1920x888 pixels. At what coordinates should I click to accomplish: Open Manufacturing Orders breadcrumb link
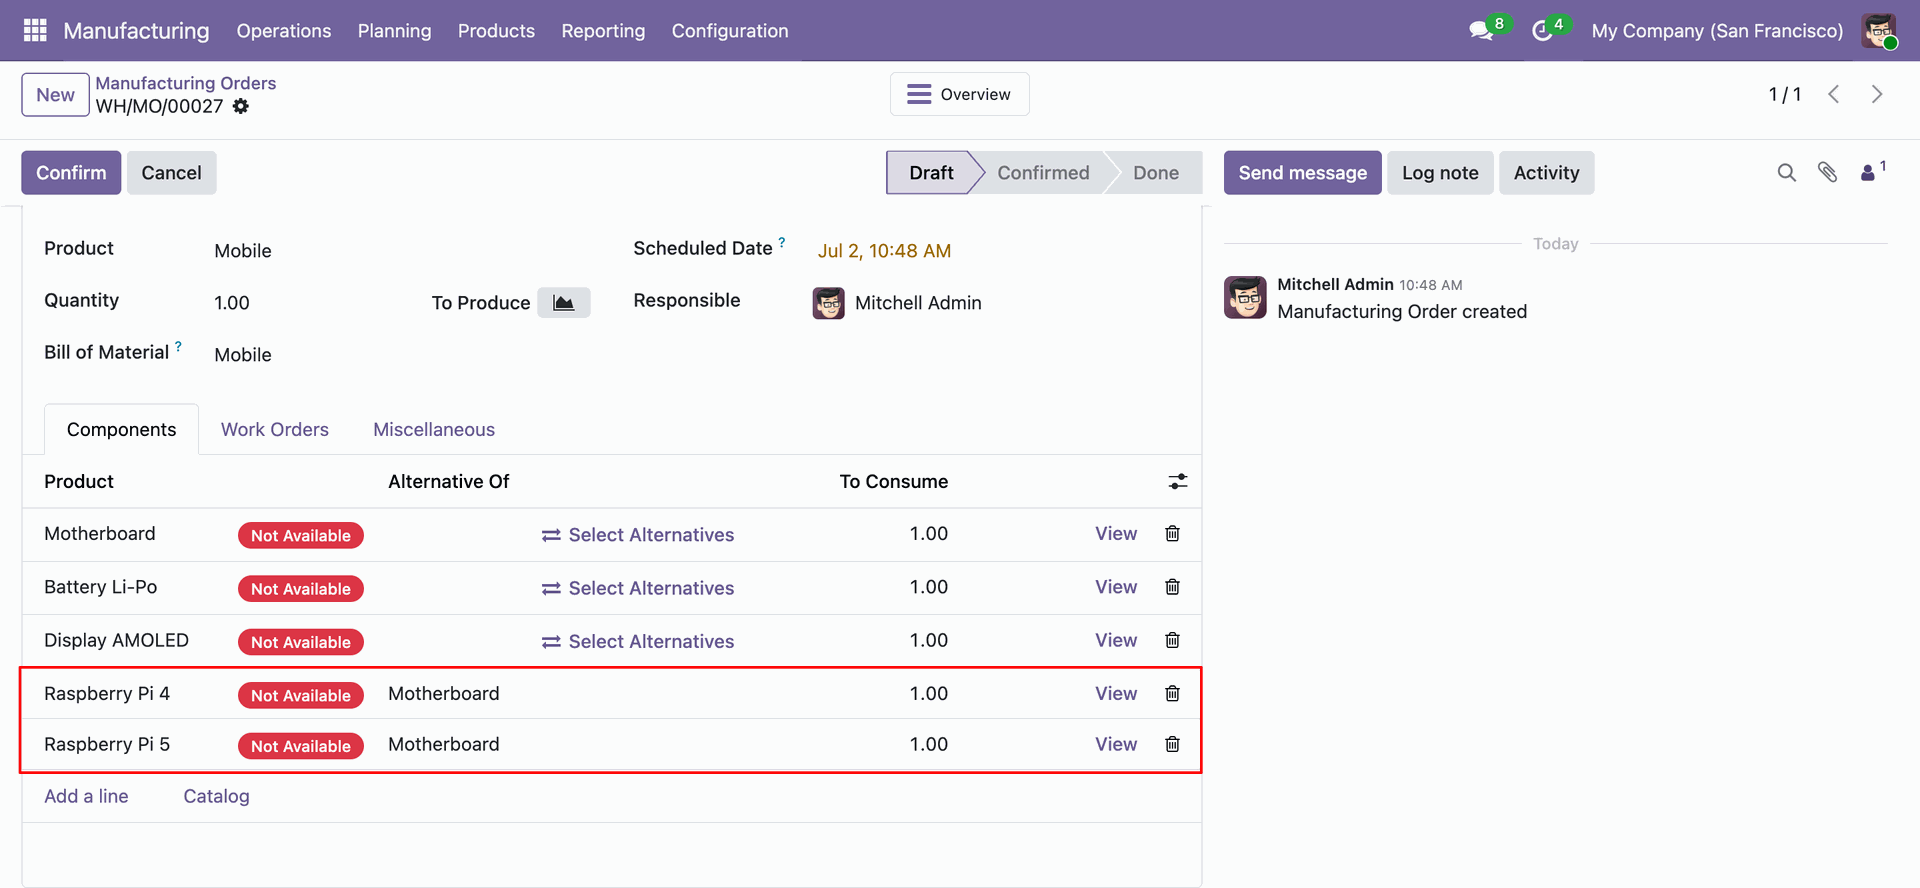click(186, 83)
